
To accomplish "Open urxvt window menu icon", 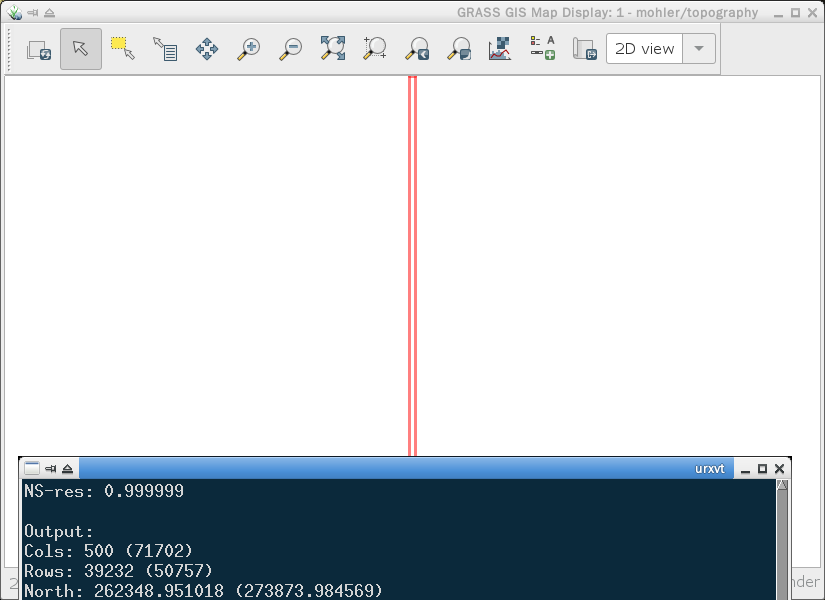I will pyautogui.click(x=32, y=468).
